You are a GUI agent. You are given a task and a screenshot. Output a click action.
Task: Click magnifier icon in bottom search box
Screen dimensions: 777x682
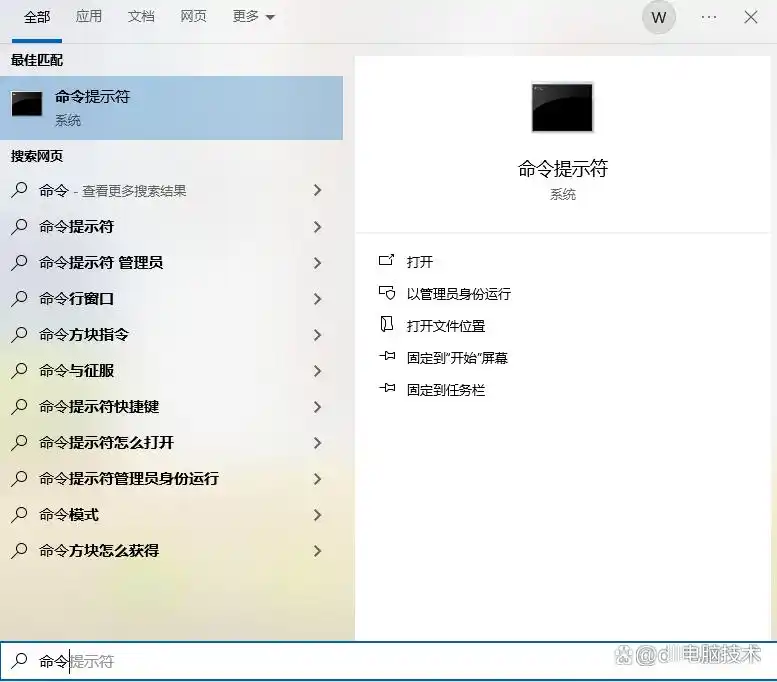19,661
